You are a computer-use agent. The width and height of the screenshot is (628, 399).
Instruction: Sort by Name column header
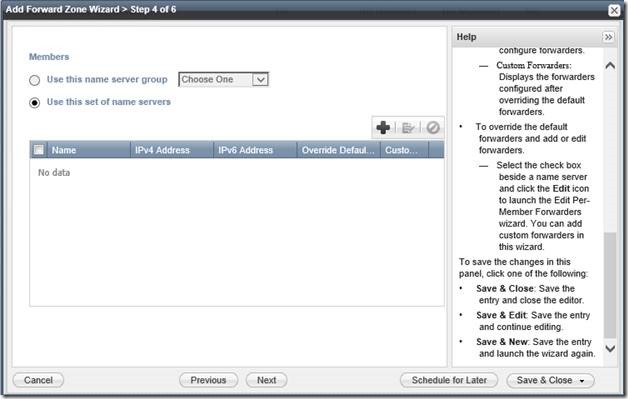(x=88, y=150)
